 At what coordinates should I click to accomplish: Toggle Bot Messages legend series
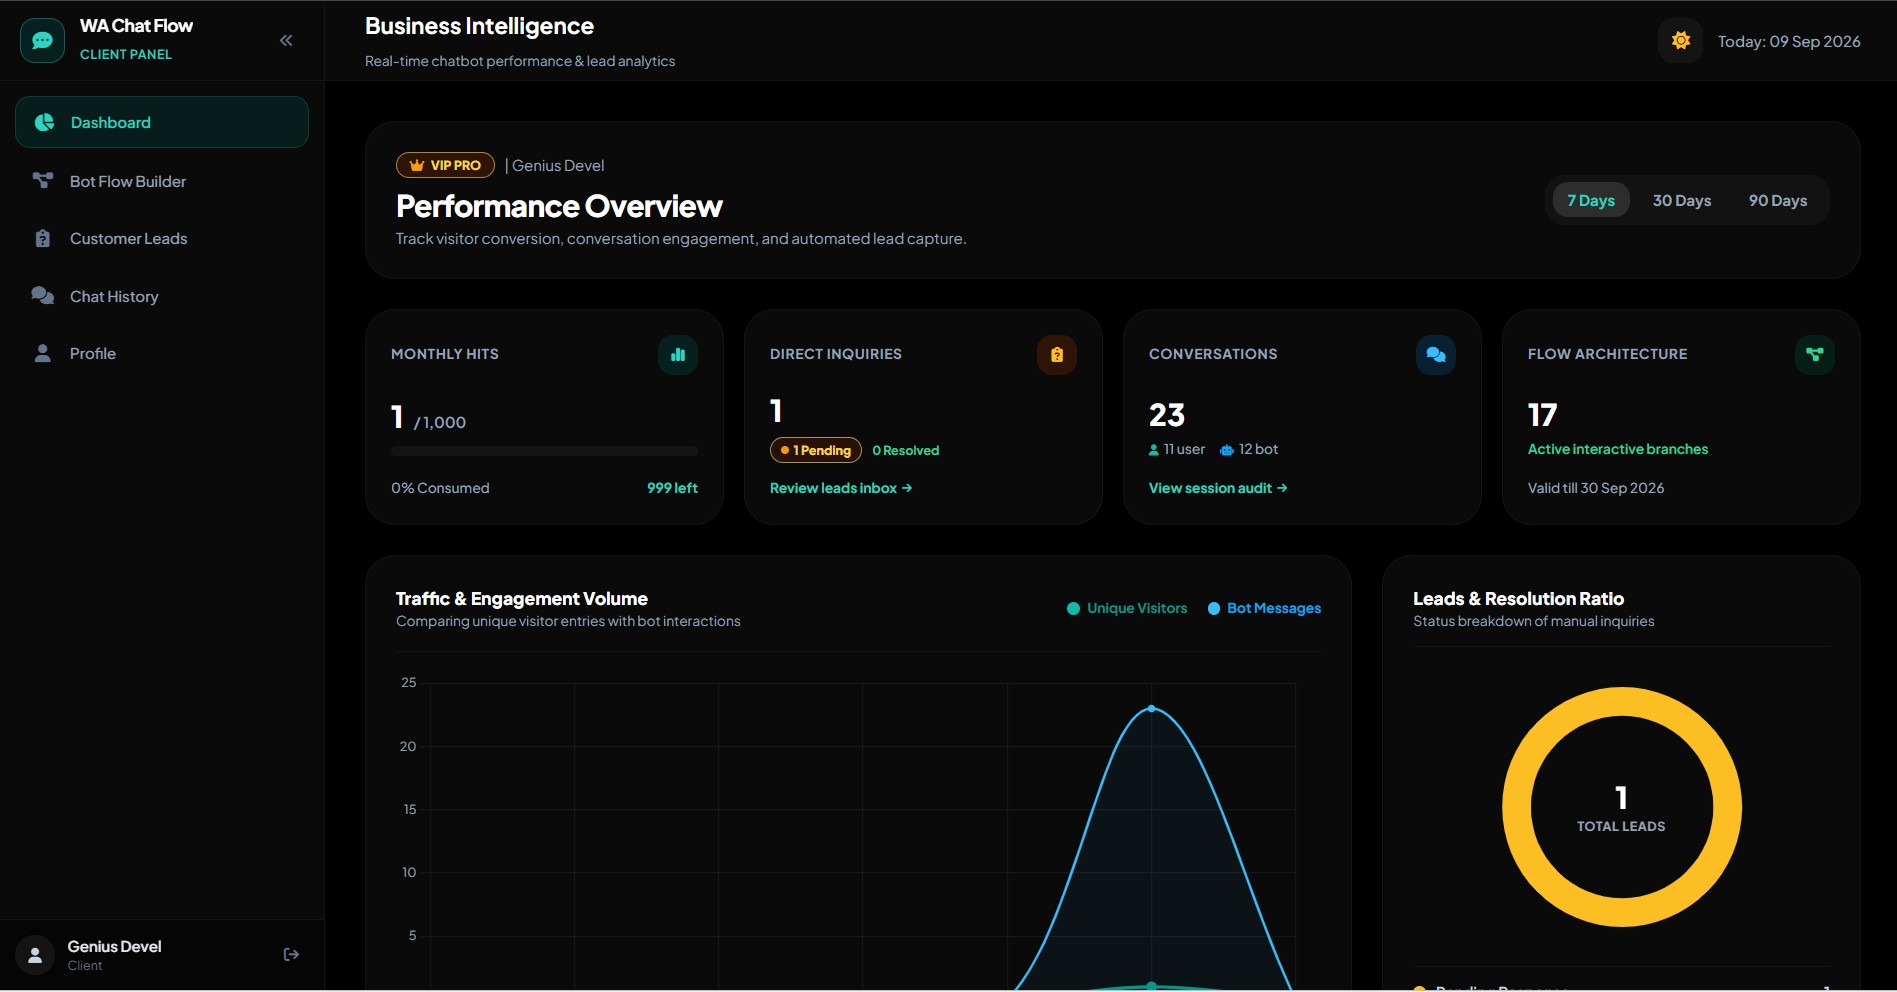pyautogui.click(x=1264, y=608)
